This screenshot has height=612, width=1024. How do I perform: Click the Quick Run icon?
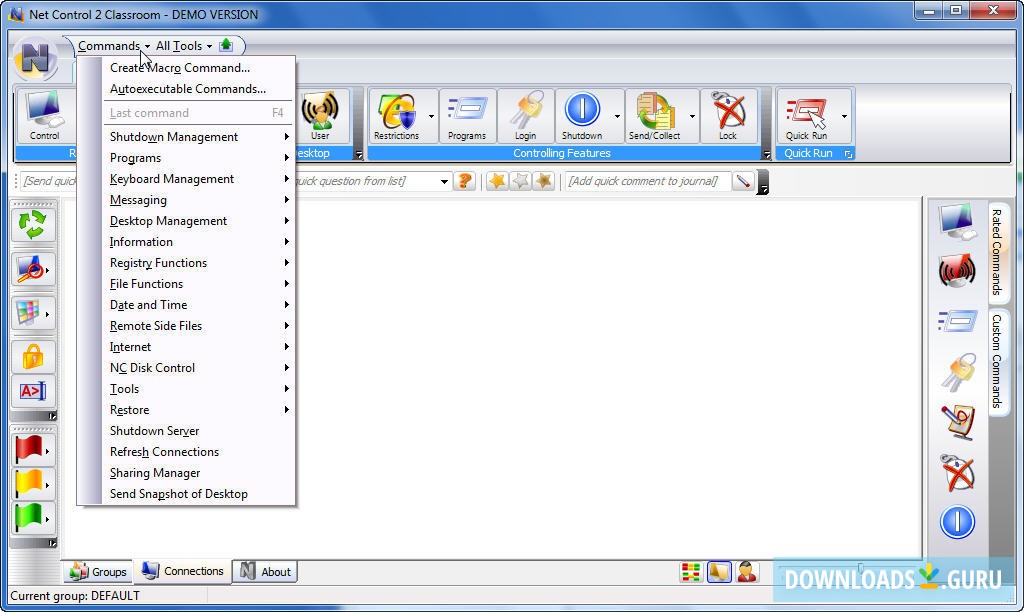pyautogui.click(x=807, y=116)
